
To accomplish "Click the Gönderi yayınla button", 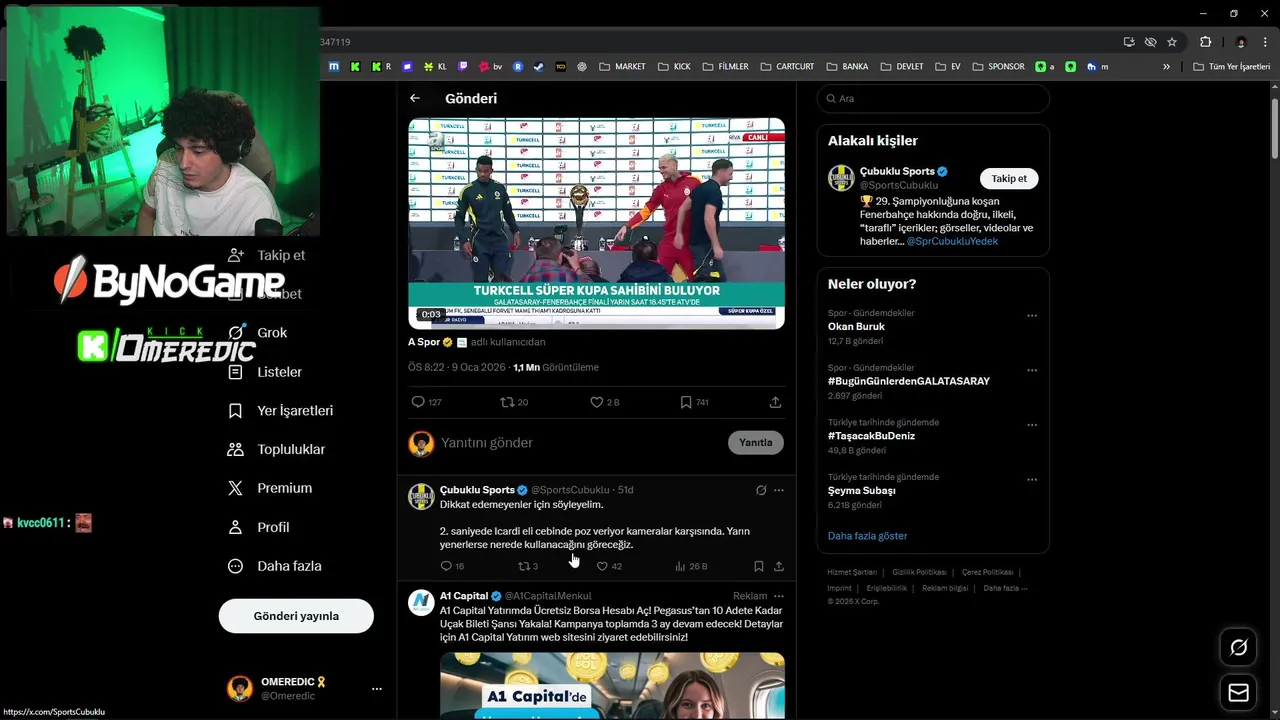I will coord(296,616).
